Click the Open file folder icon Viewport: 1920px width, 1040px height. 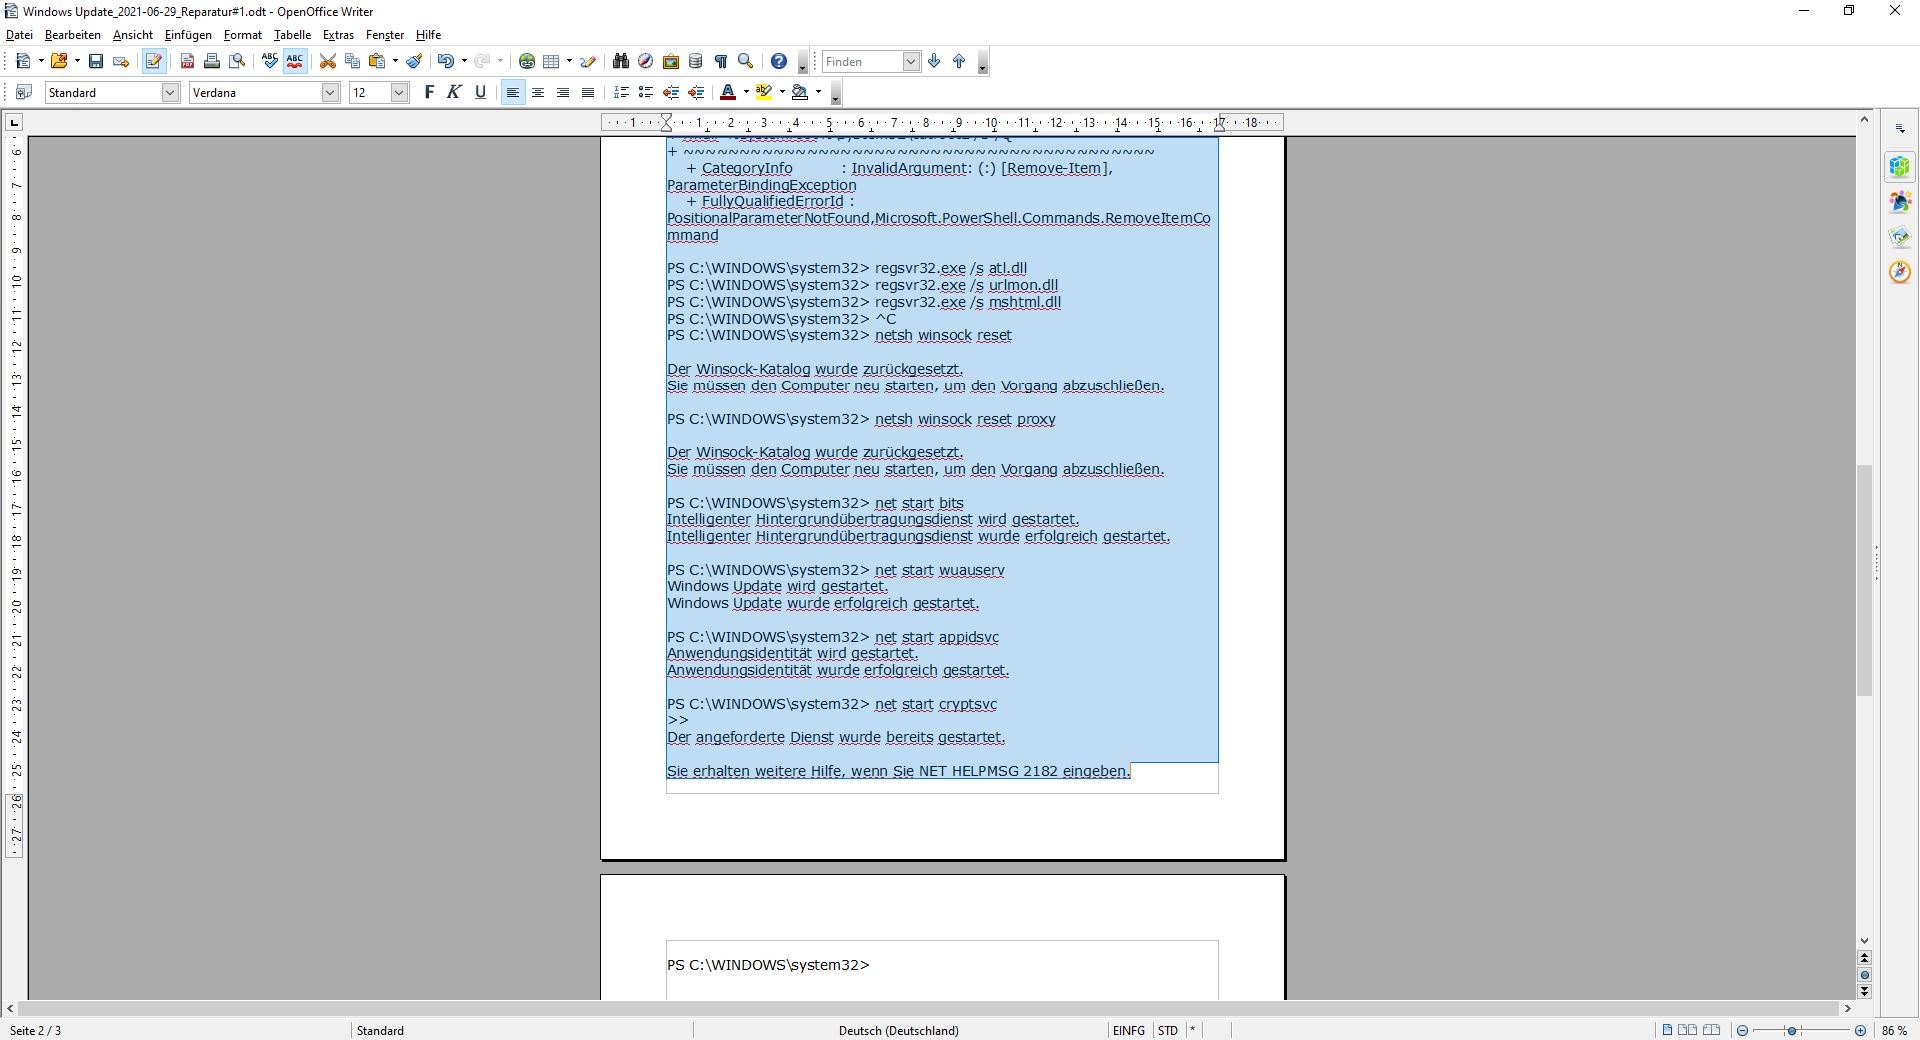[x=59, y=62]
